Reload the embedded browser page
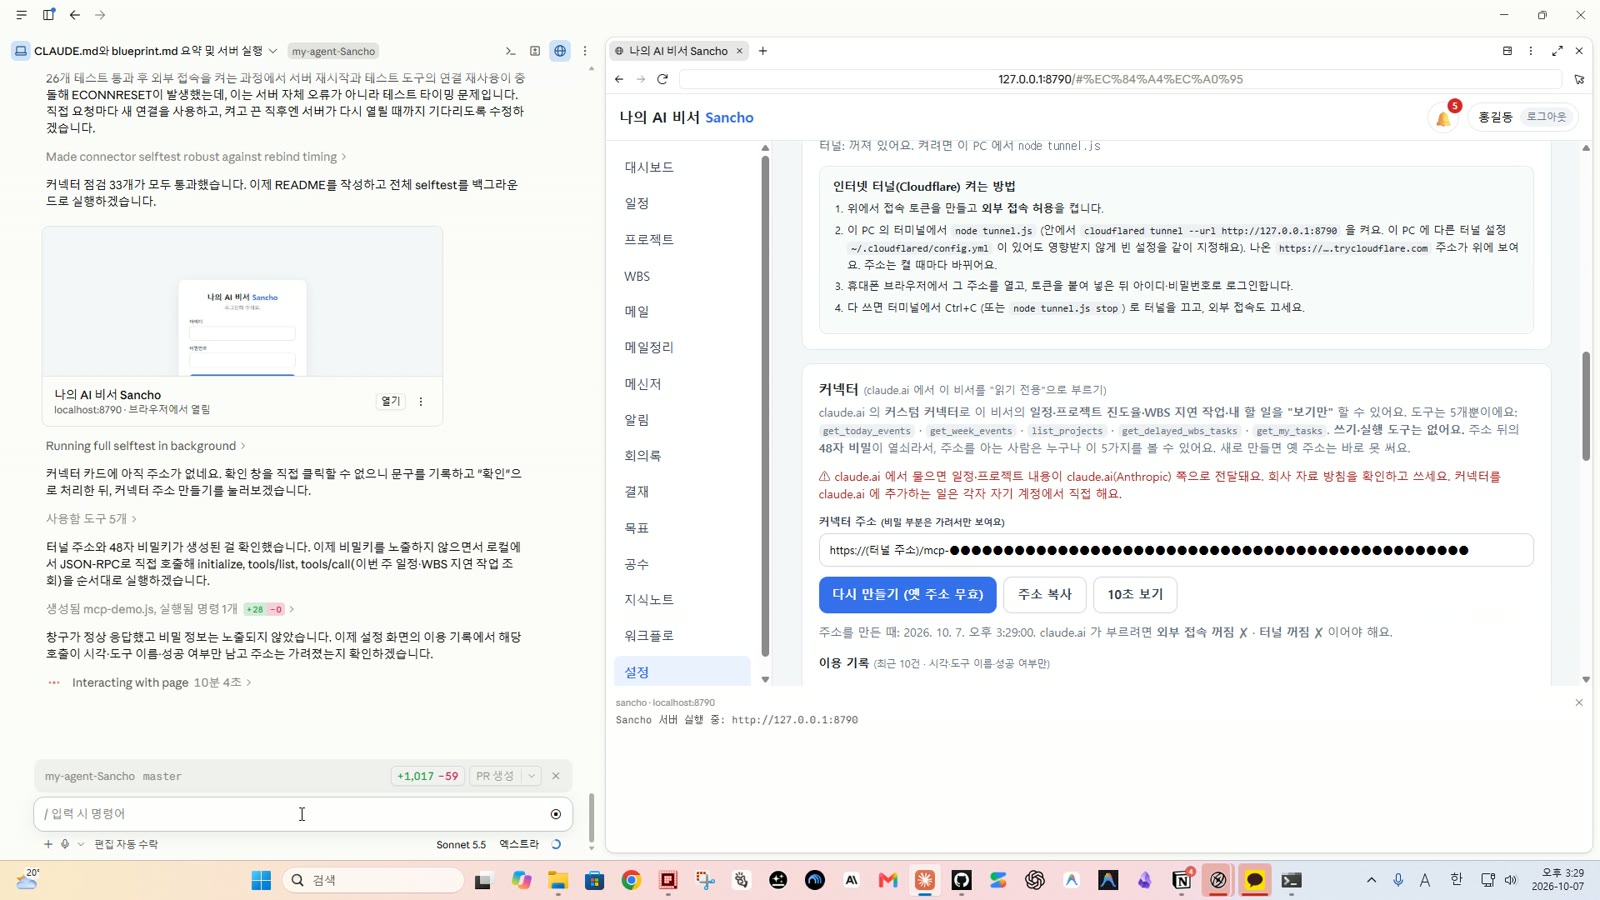Image resolution: width=1600 pixels, height=900 pixels. point(662,79)
